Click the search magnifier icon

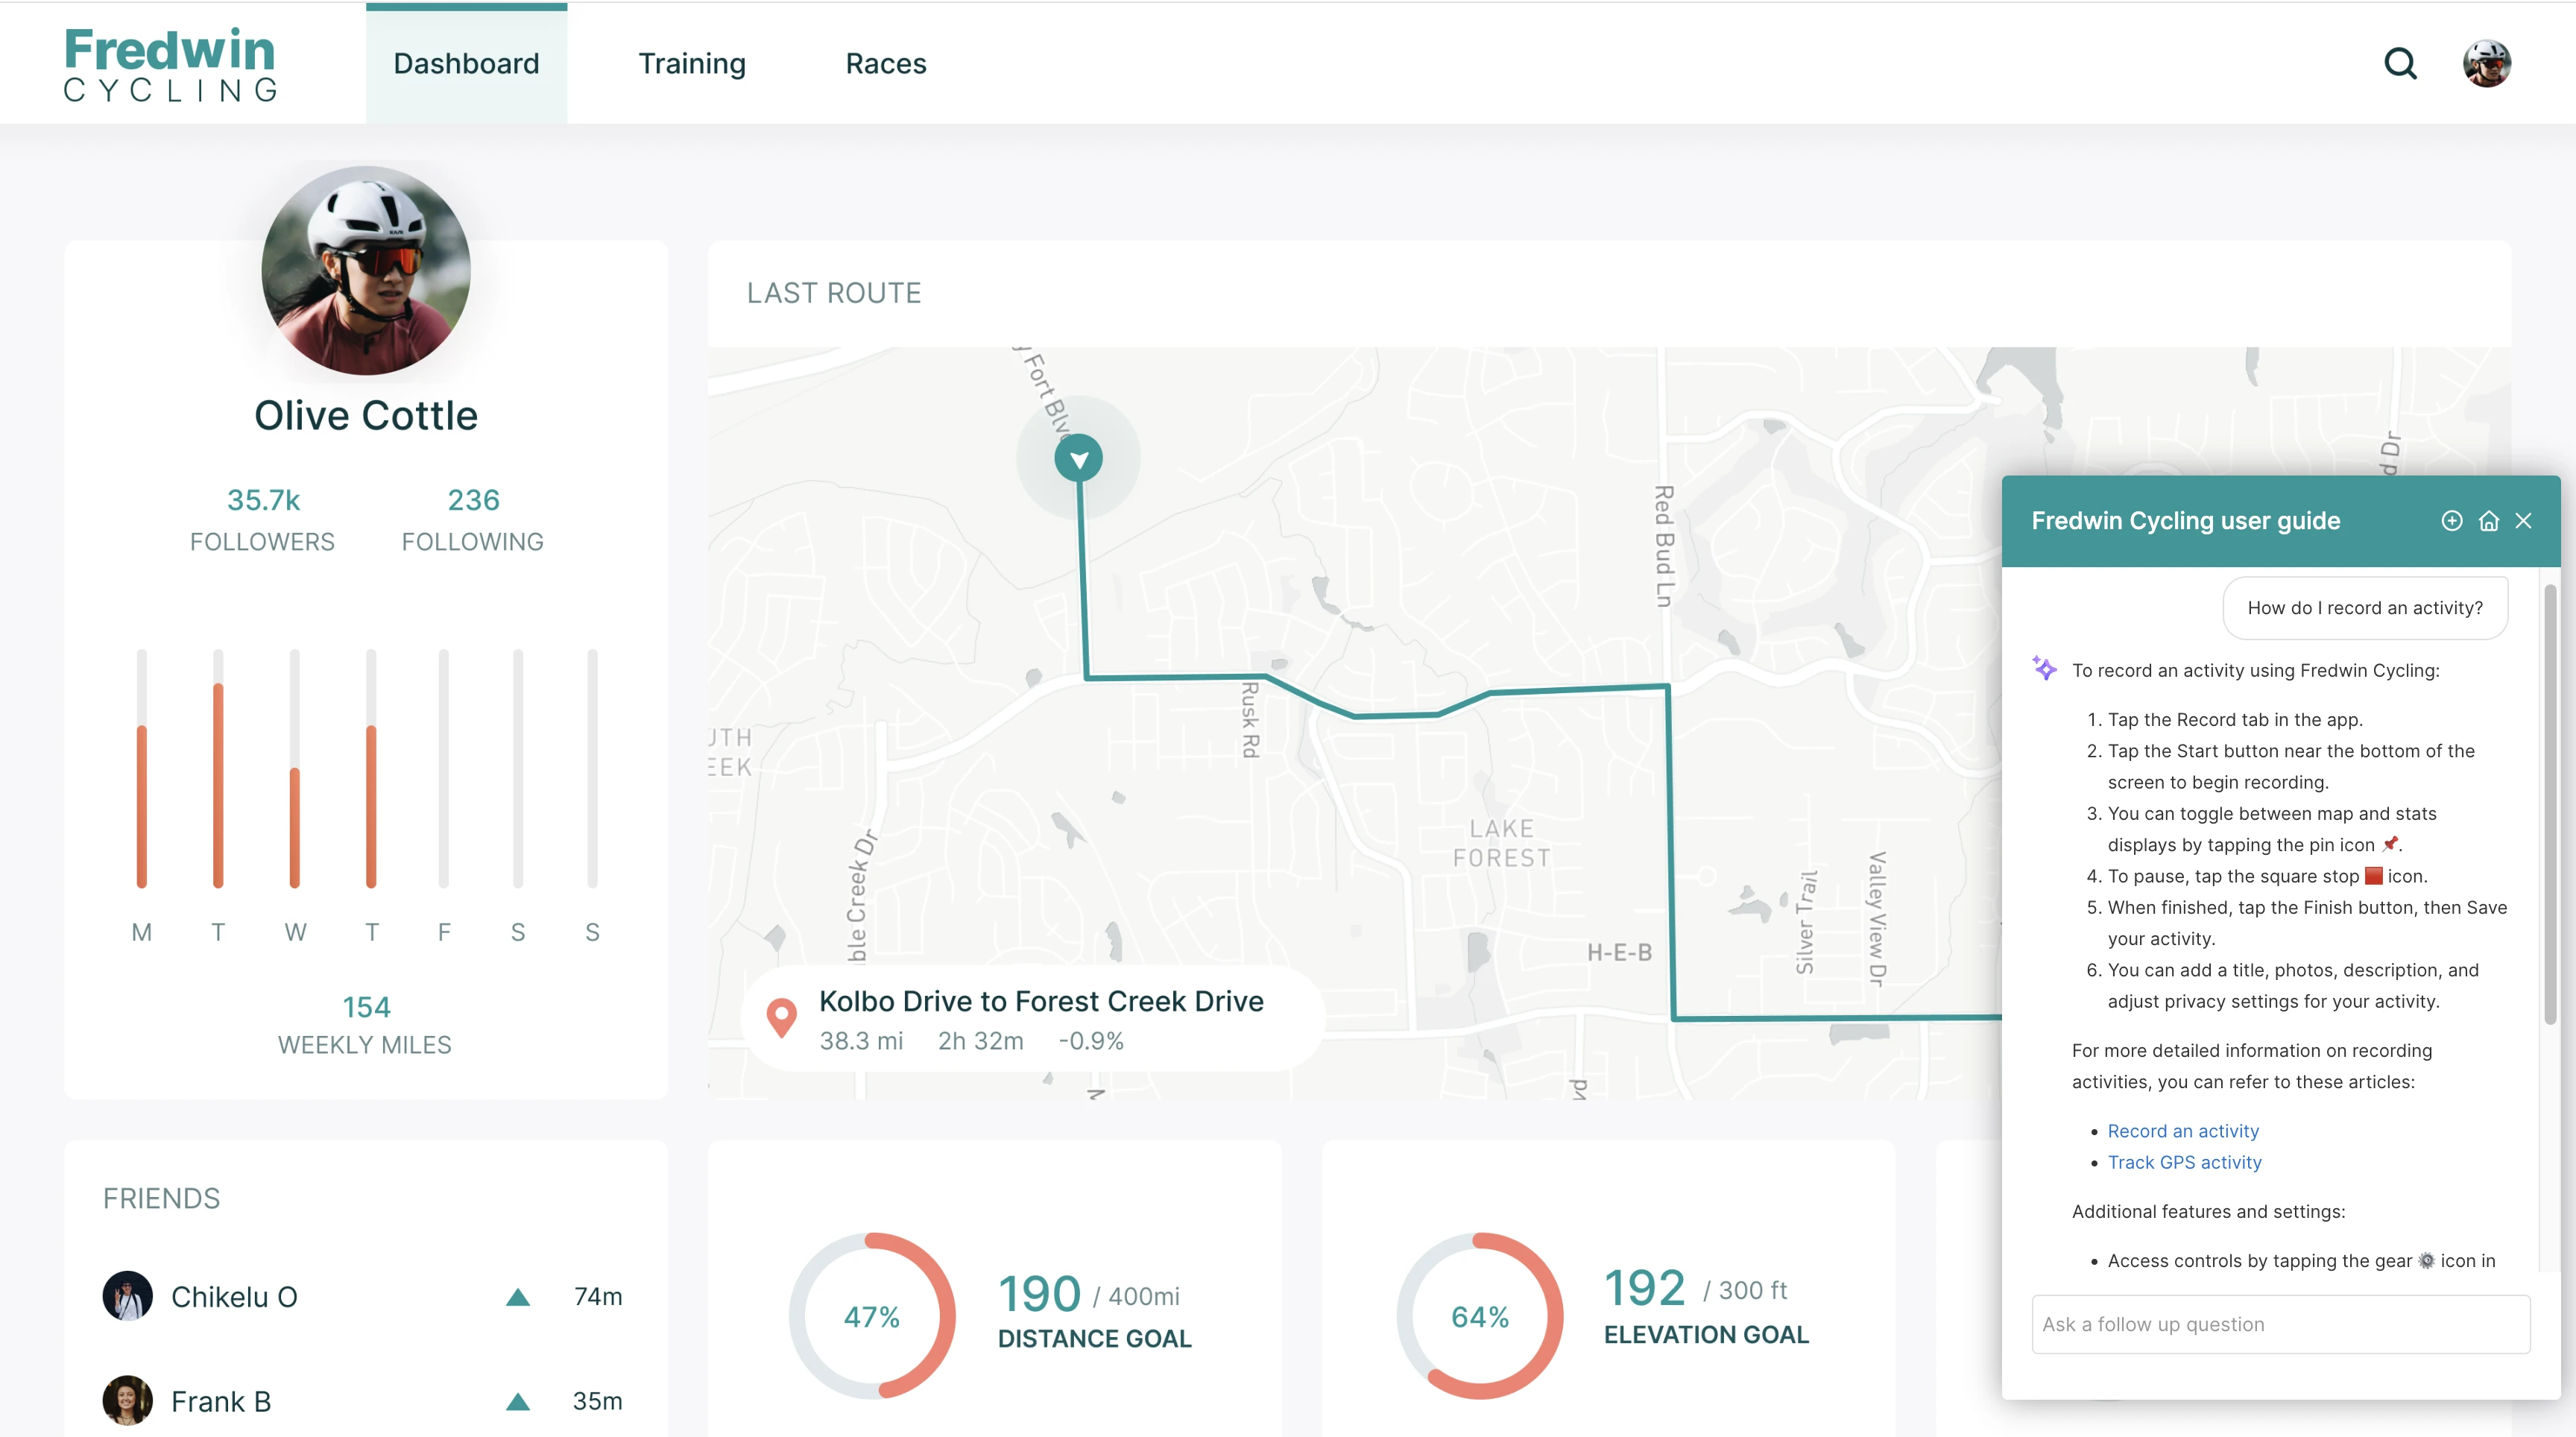(2399, 64)
